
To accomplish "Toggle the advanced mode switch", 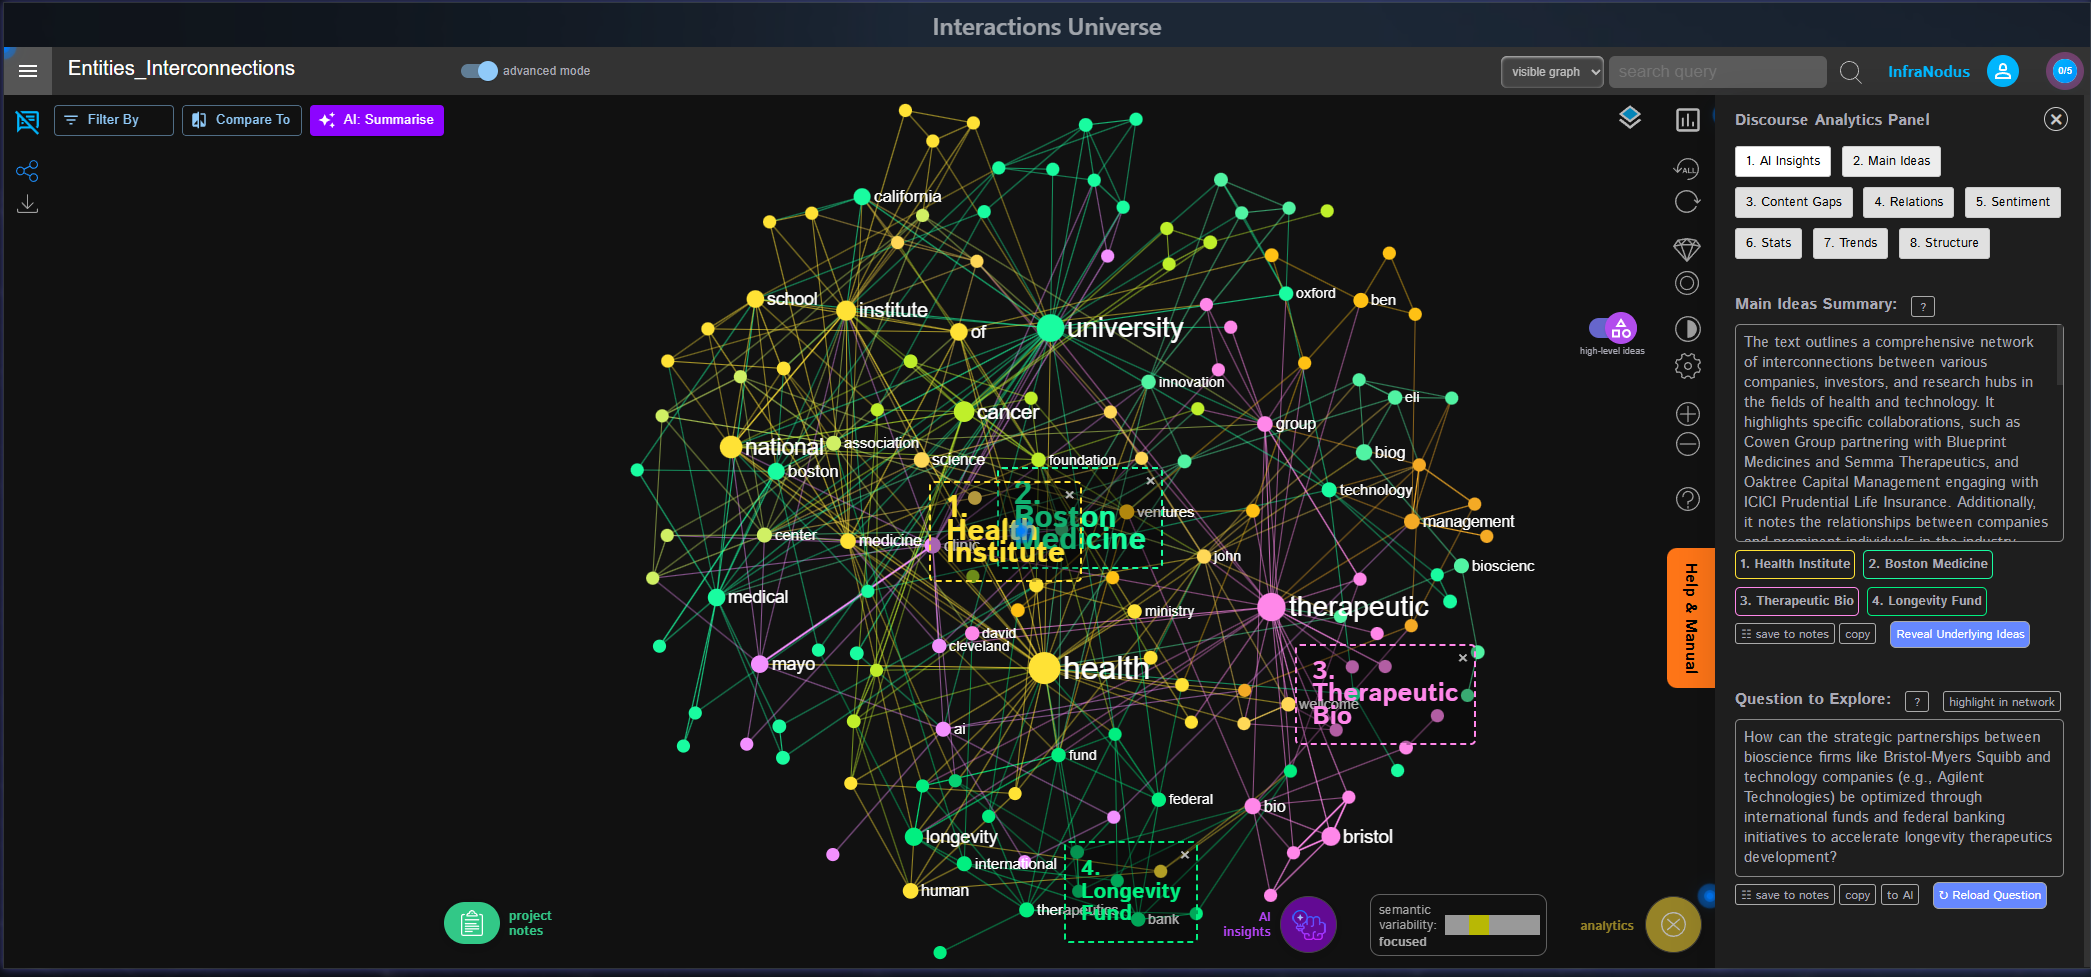I will pos(479,71).
